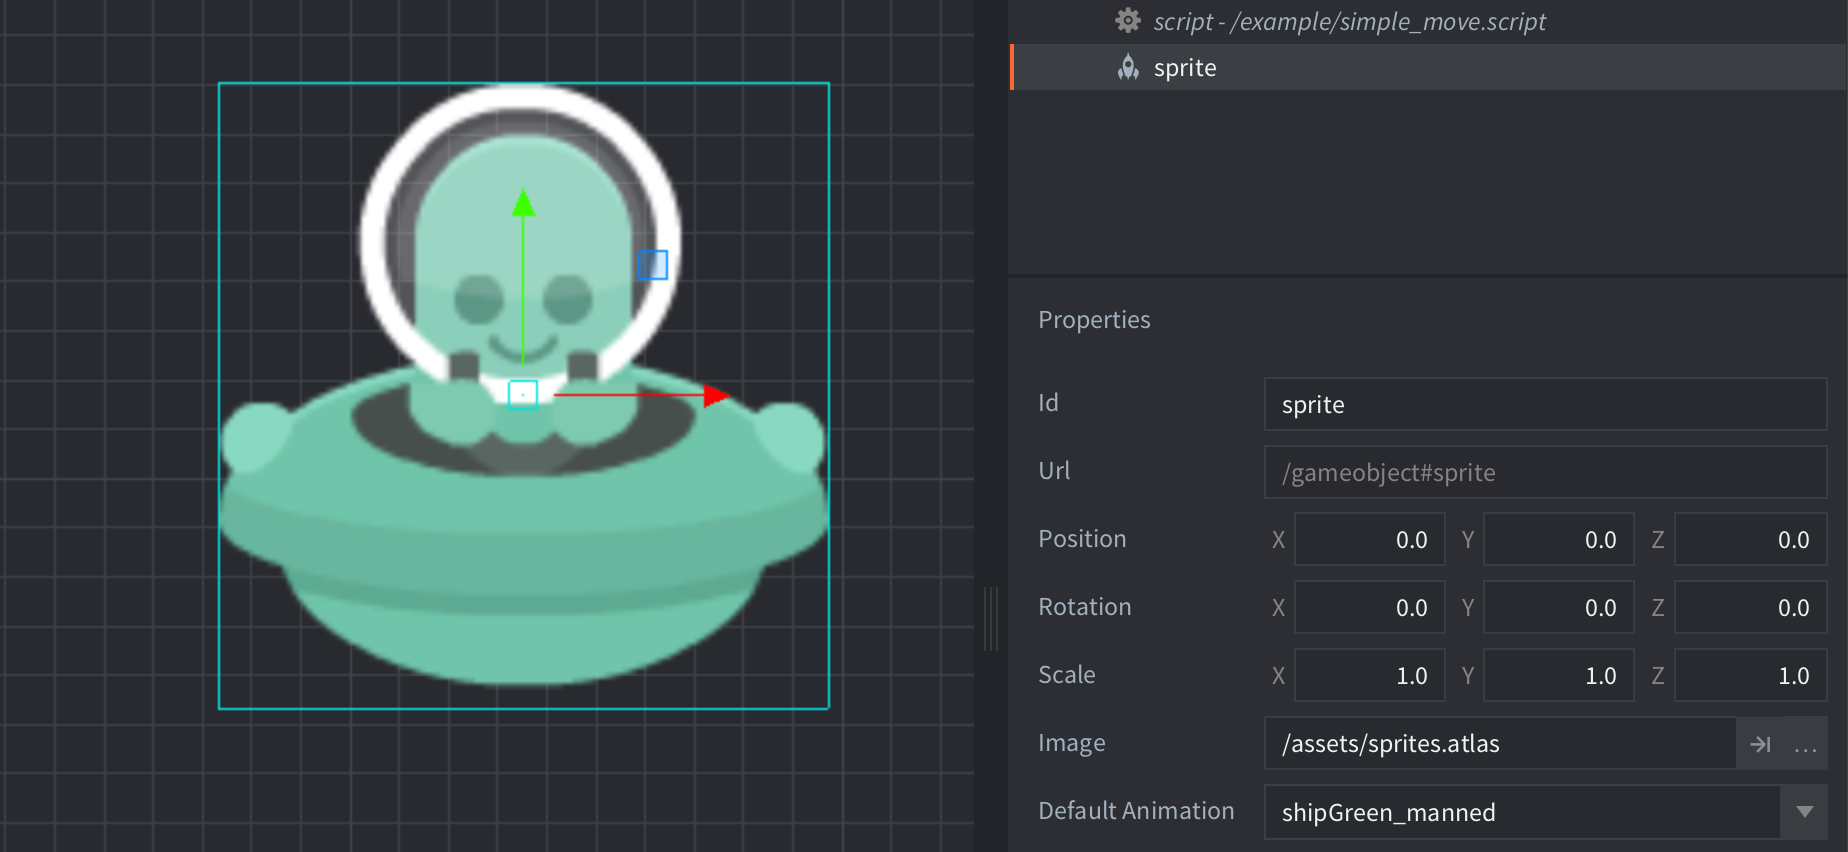The height and width of the screenshot is (852, 1848).
Task: Edit the Rotation Y value
Action: pyautogui.click(x=1559, y=608)
